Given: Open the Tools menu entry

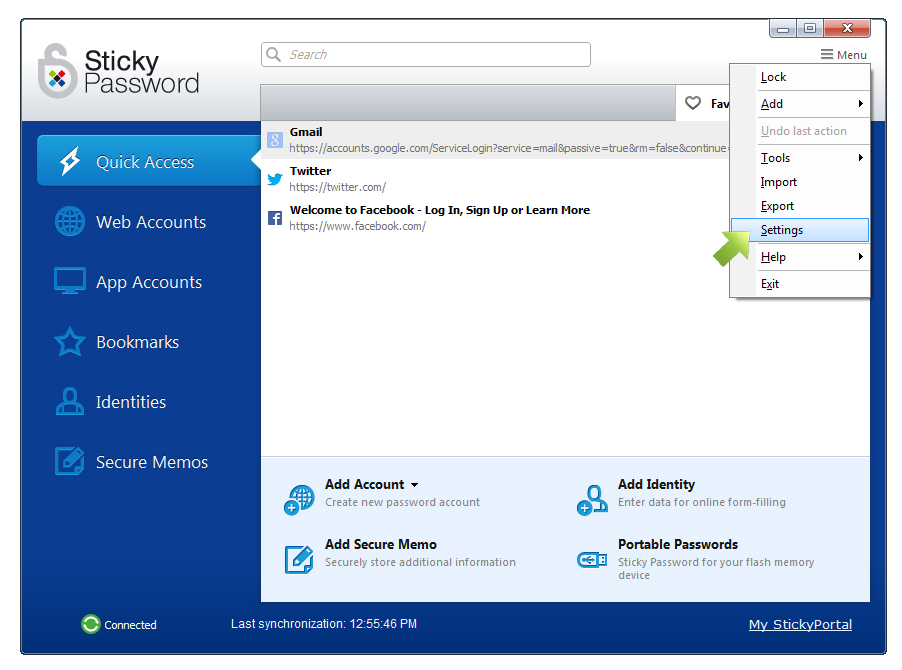Looking at the screenshot, I should pos(800,158).
